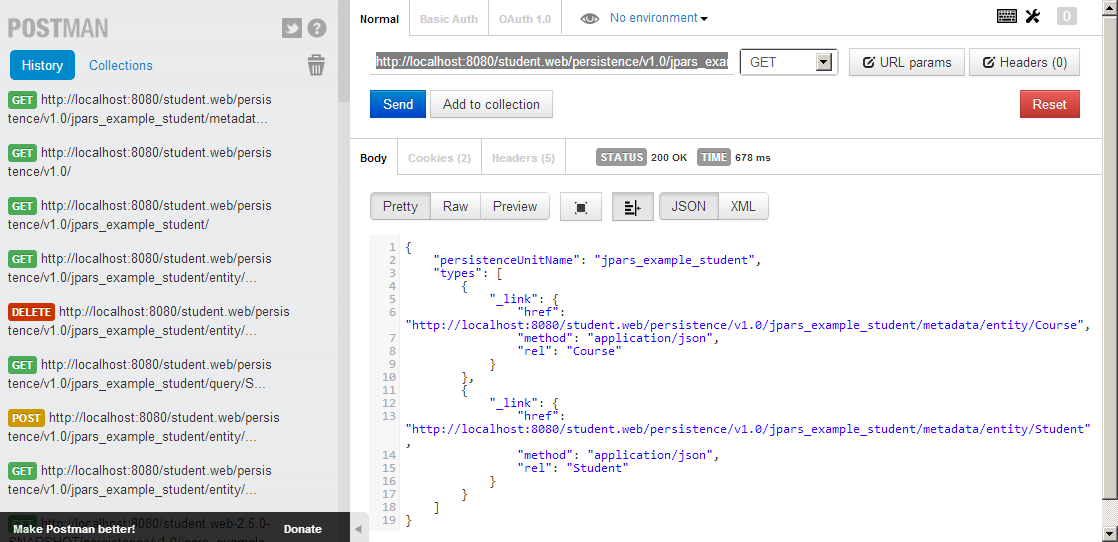This screenshot has height=542, width=1118.
Task: Open the POST request in history
Action: pos(144,426)
